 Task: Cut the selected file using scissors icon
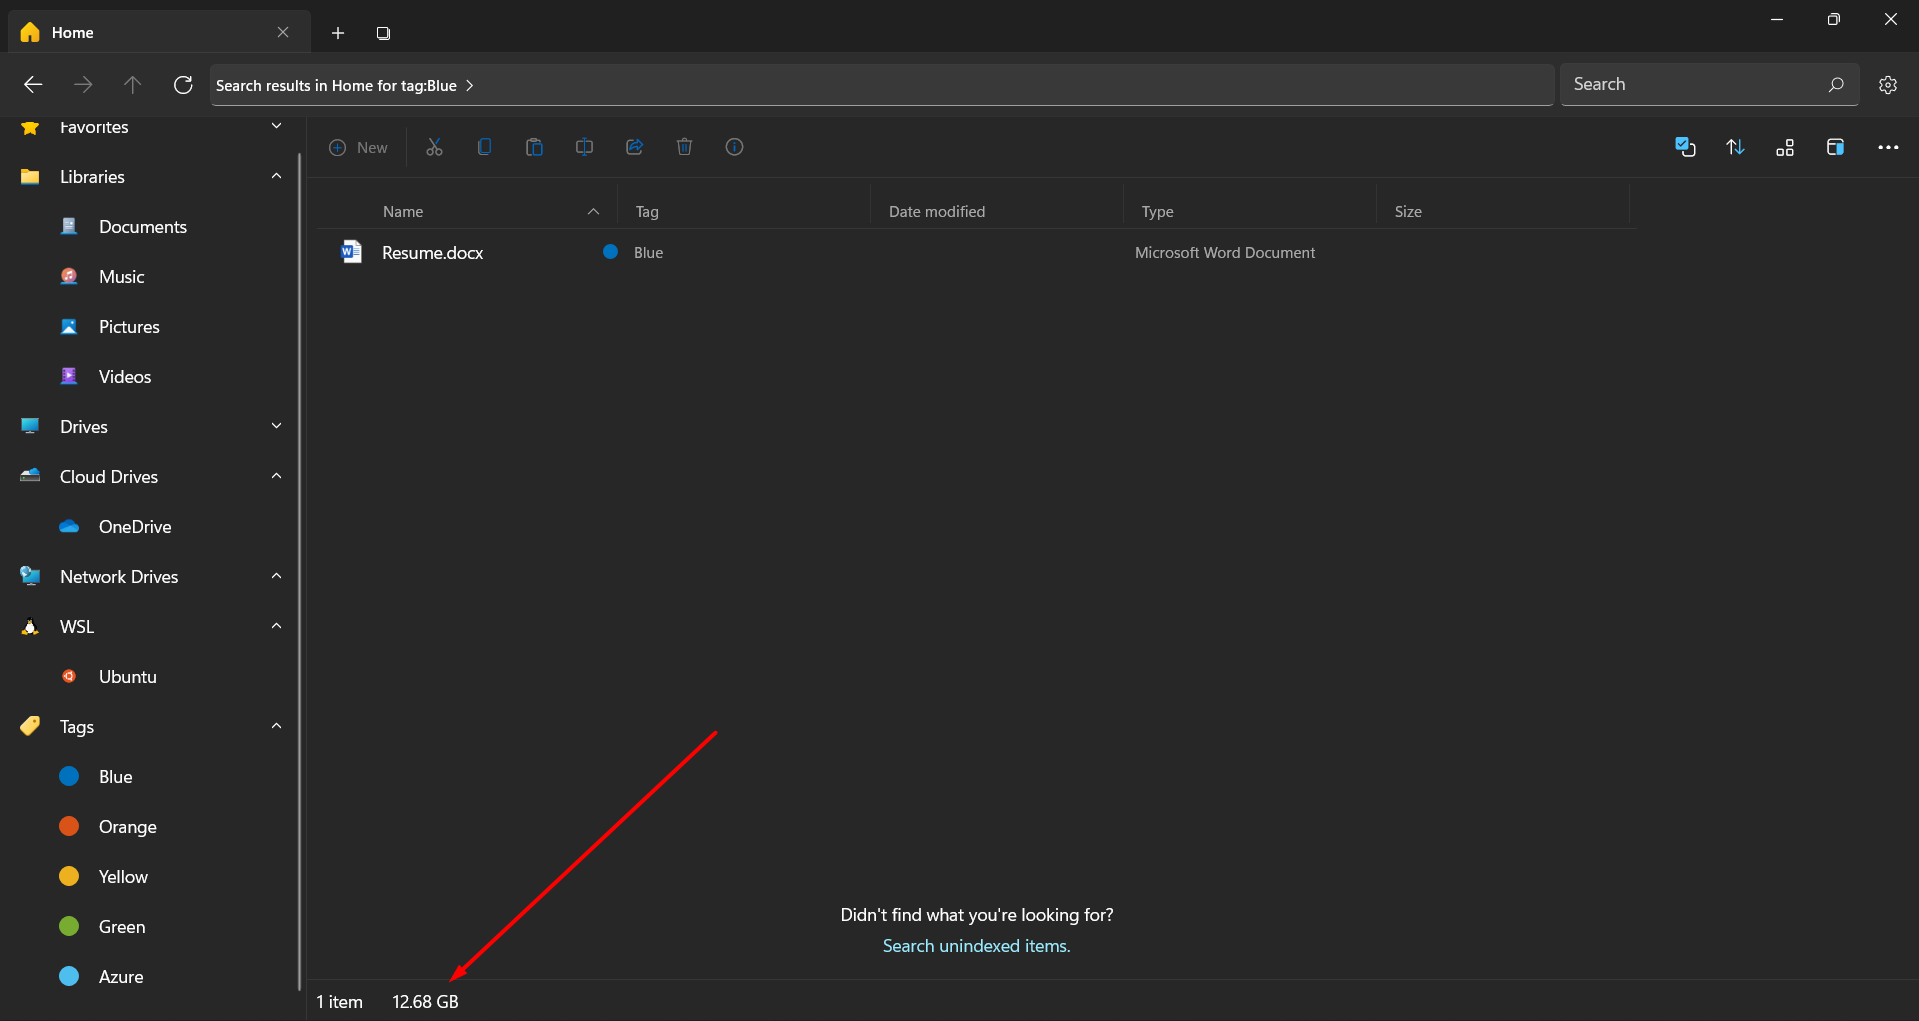click(x=433, y=147)
